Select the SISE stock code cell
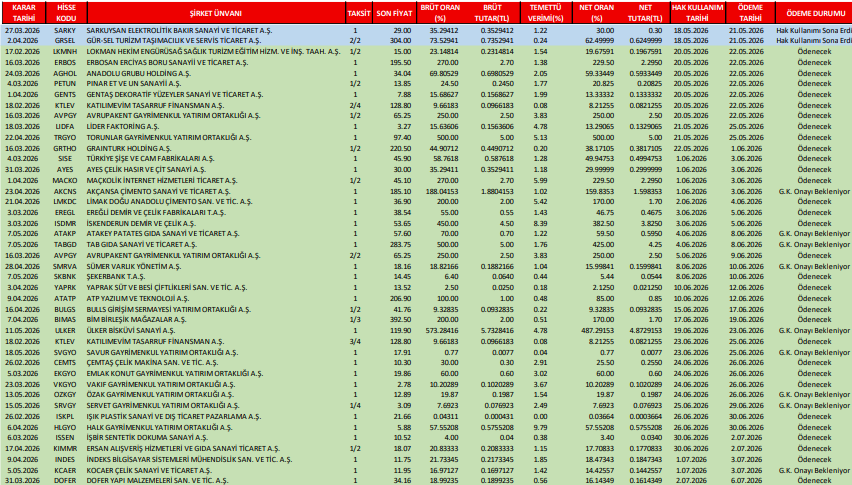Screen dimensions: 852x485 click(65, 159)
